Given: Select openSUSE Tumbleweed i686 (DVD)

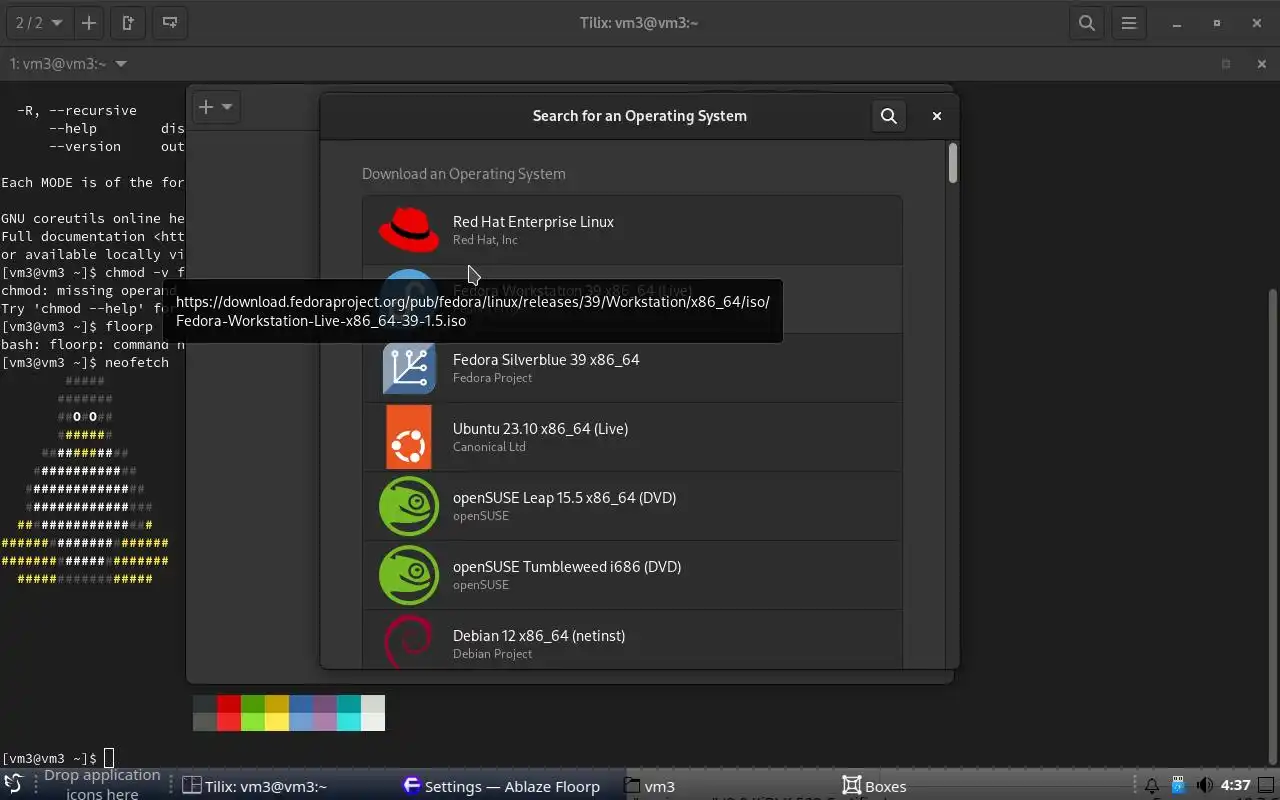Looking at the screenshot, I should click(633, 575).
